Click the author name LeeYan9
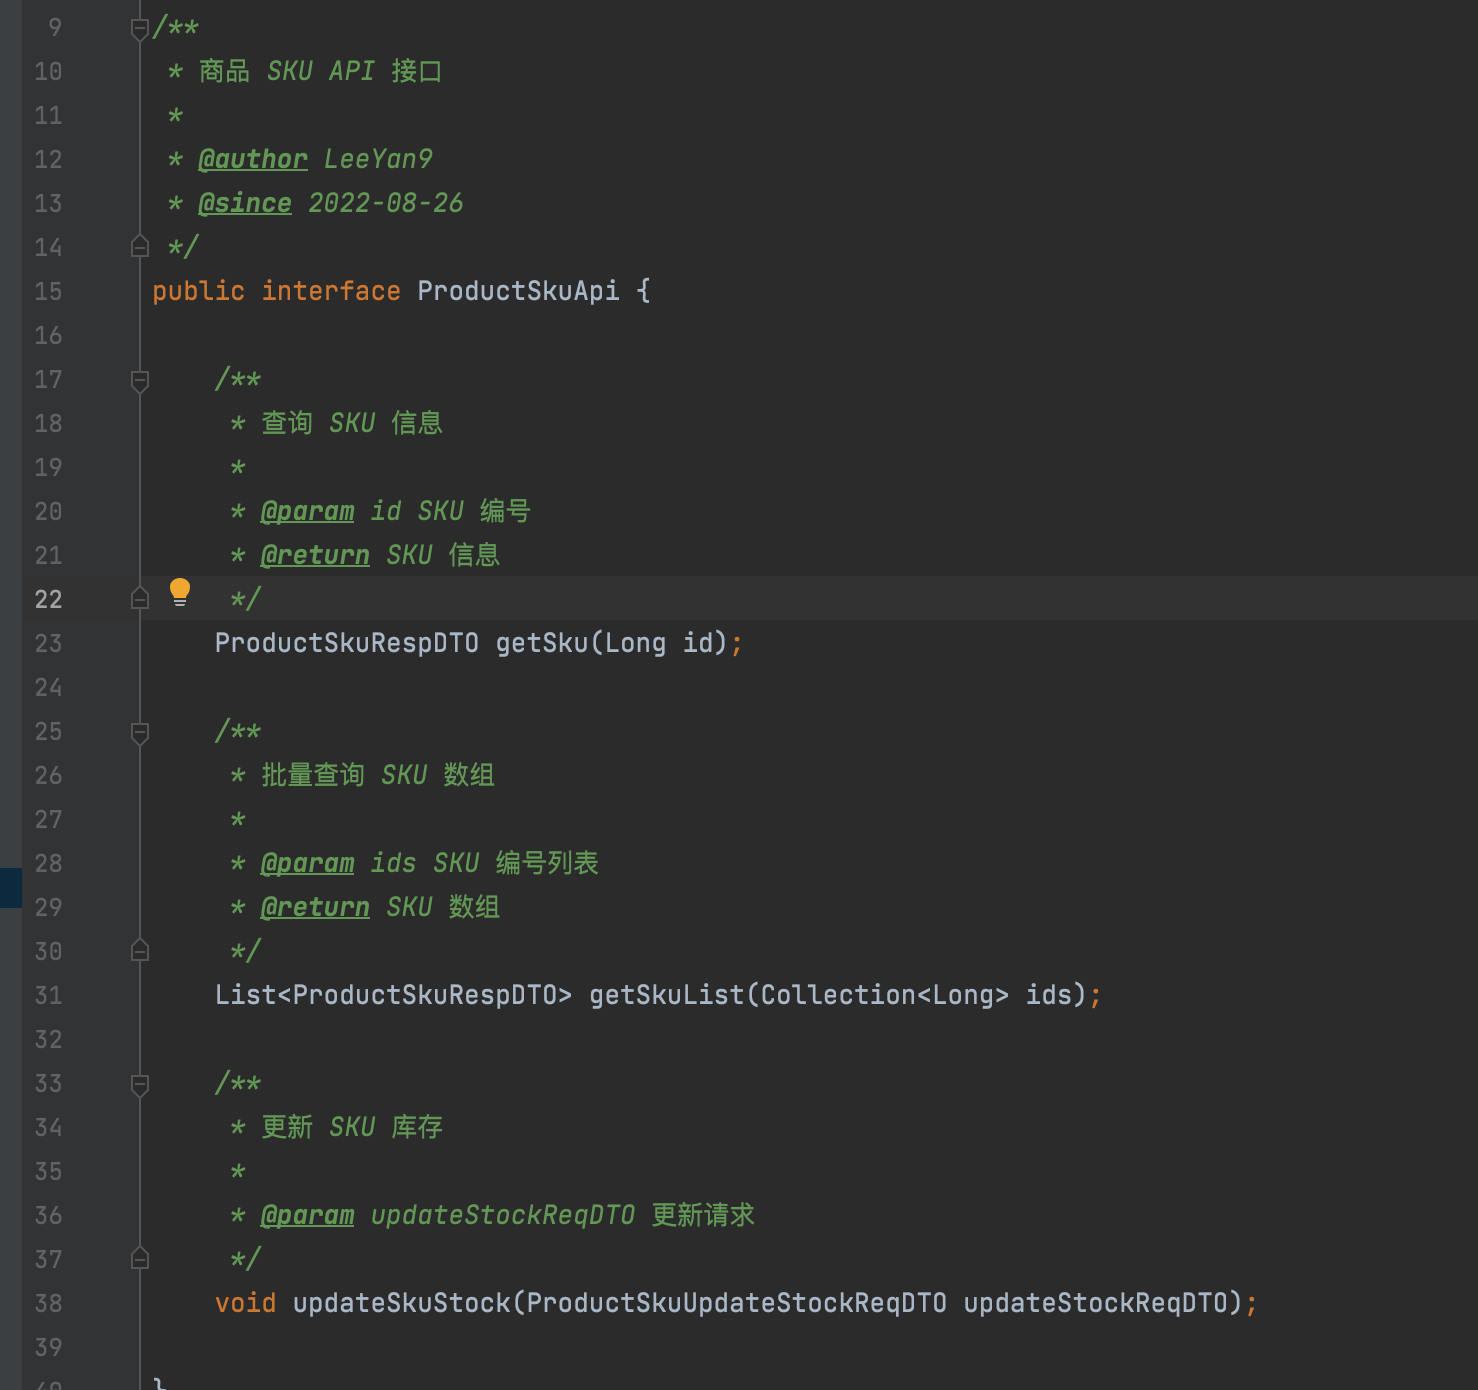Screen dimensions: 1478x1390 pos(378,159)
